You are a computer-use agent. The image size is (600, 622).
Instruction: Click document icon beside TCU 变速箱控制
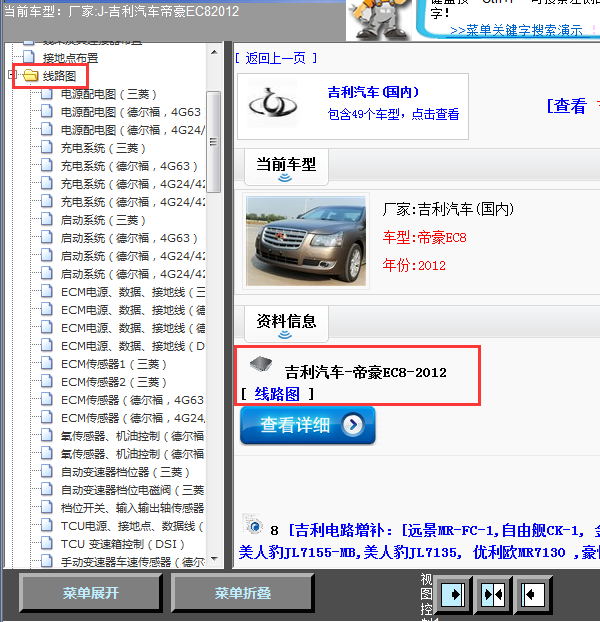coord(47,543)
